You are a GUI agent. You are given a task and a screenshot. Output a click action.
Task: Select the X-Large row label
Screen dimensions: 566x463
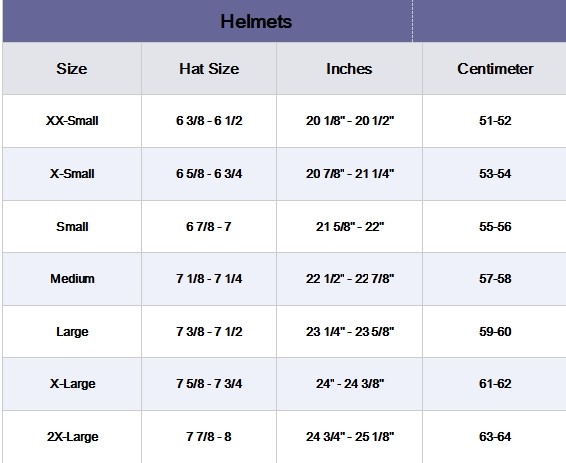[x=72, y=384]
